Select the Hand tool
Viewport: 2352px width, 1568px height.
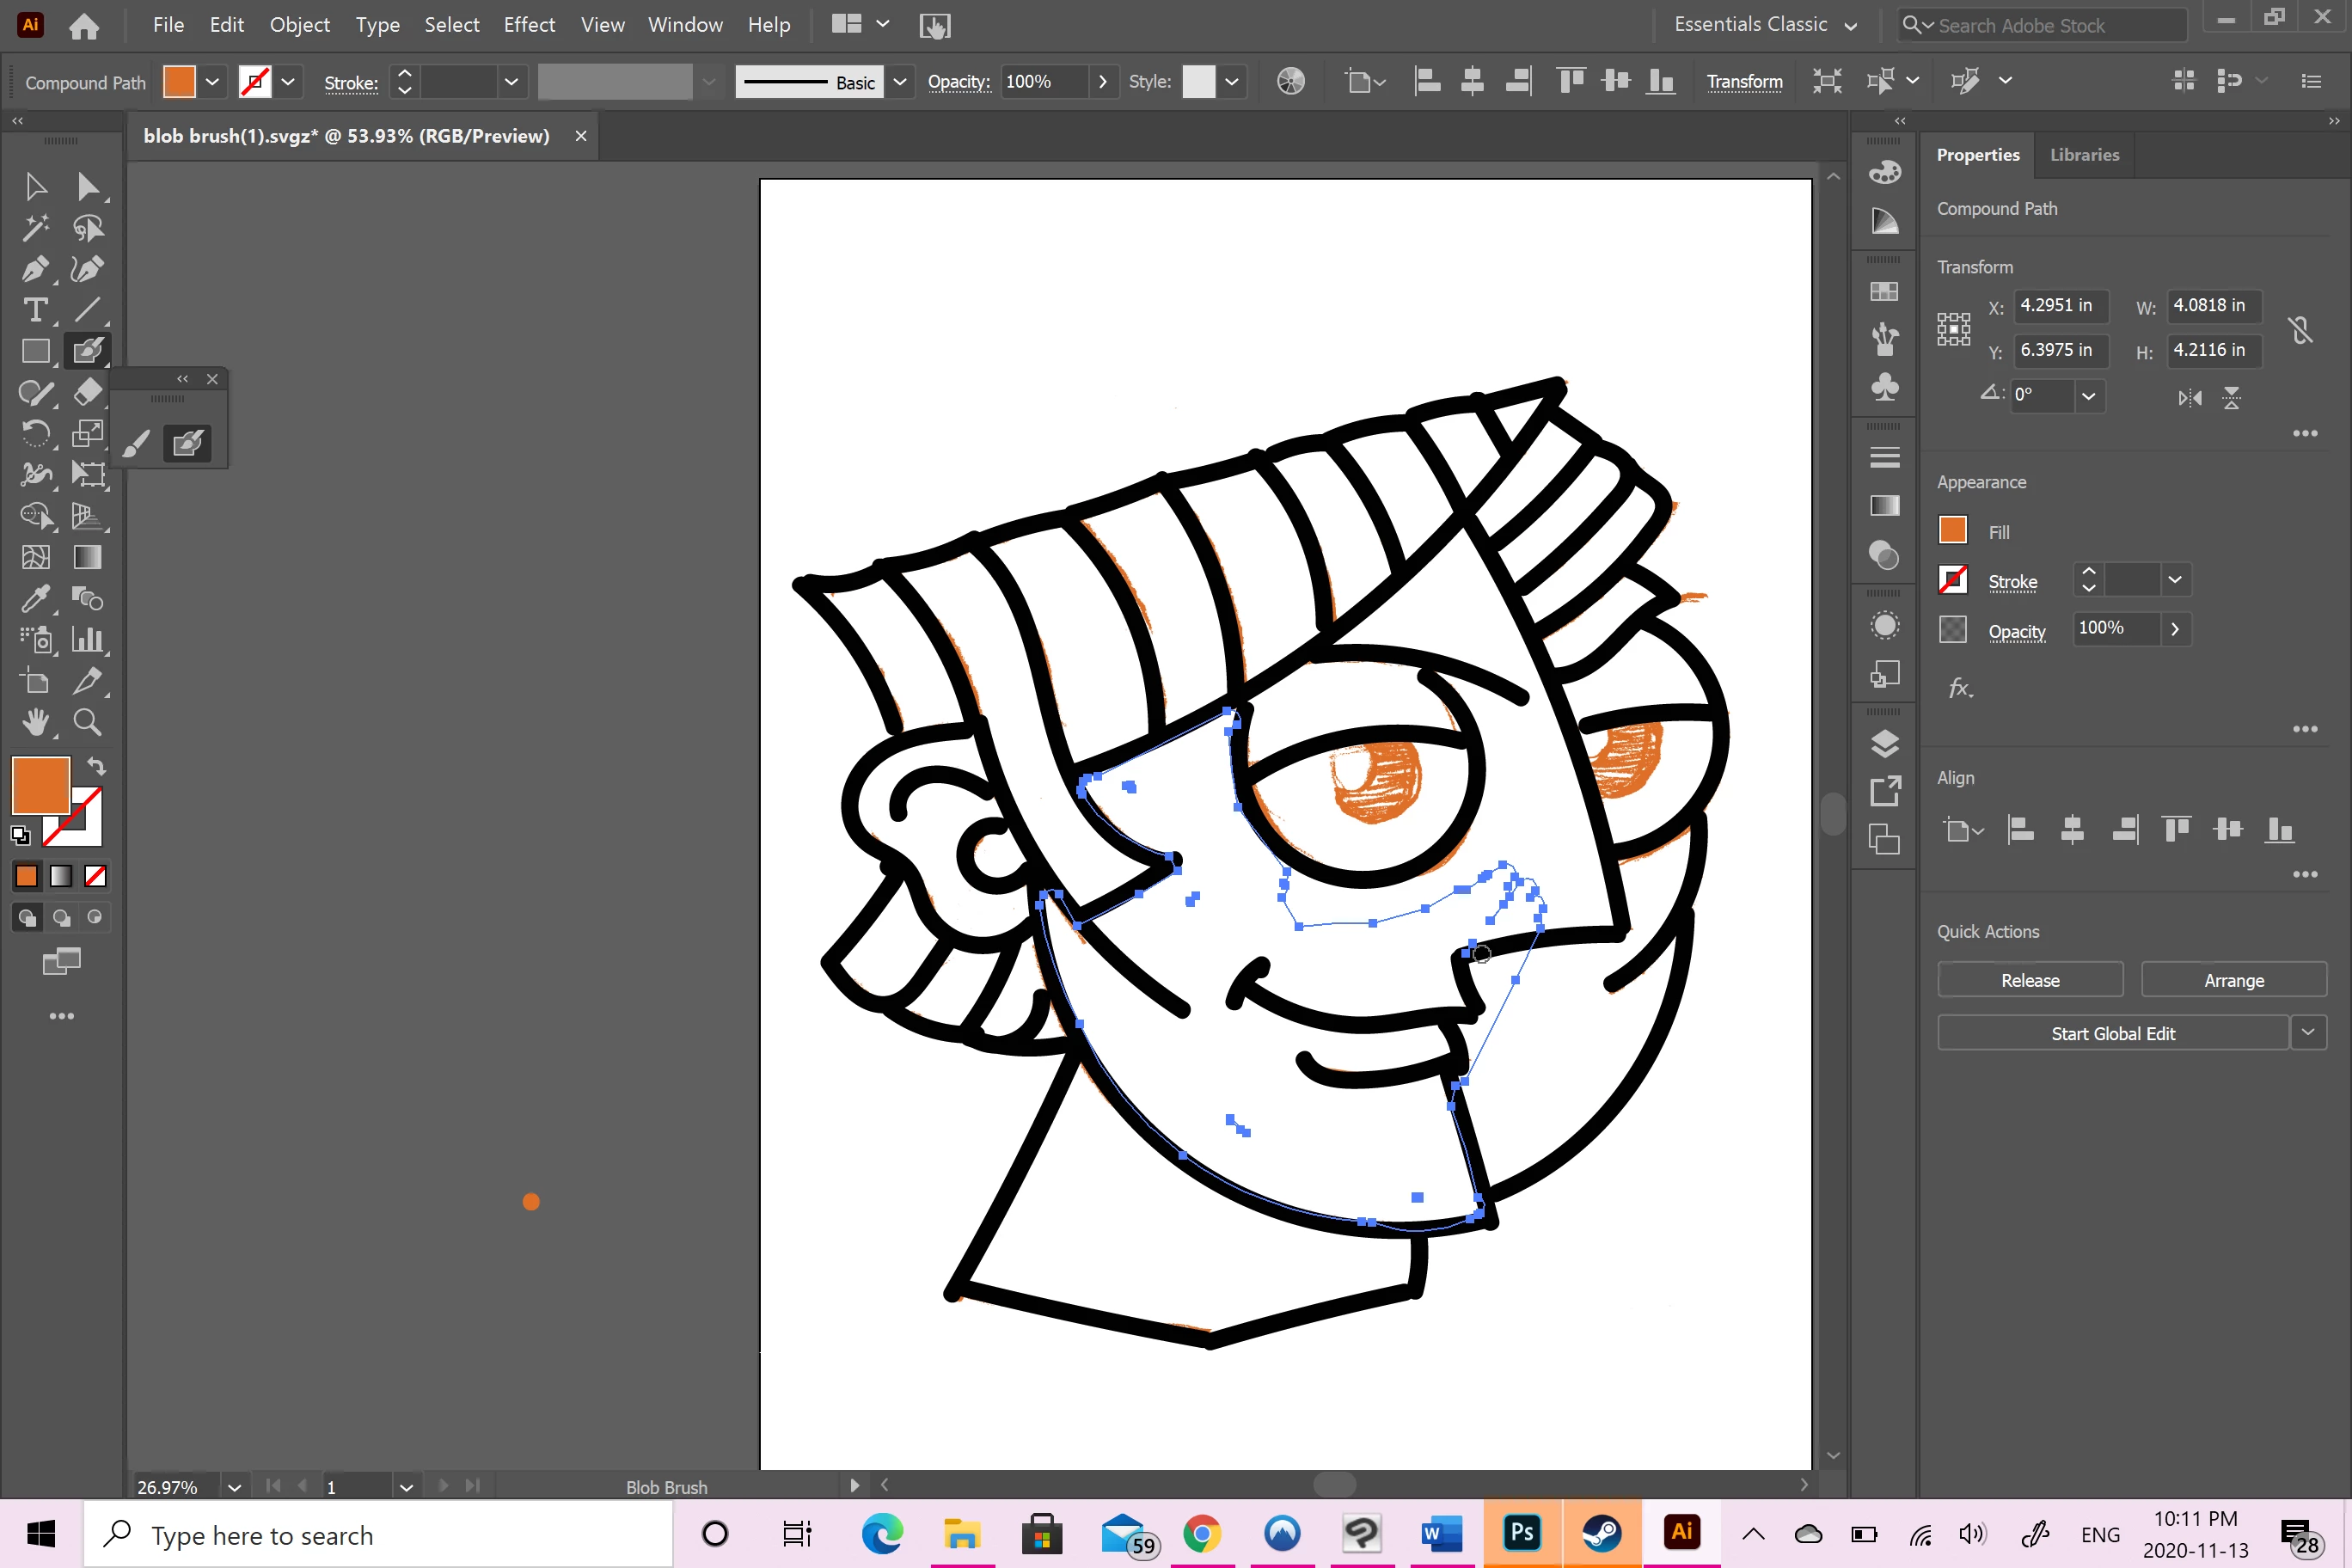coord(34,722)
